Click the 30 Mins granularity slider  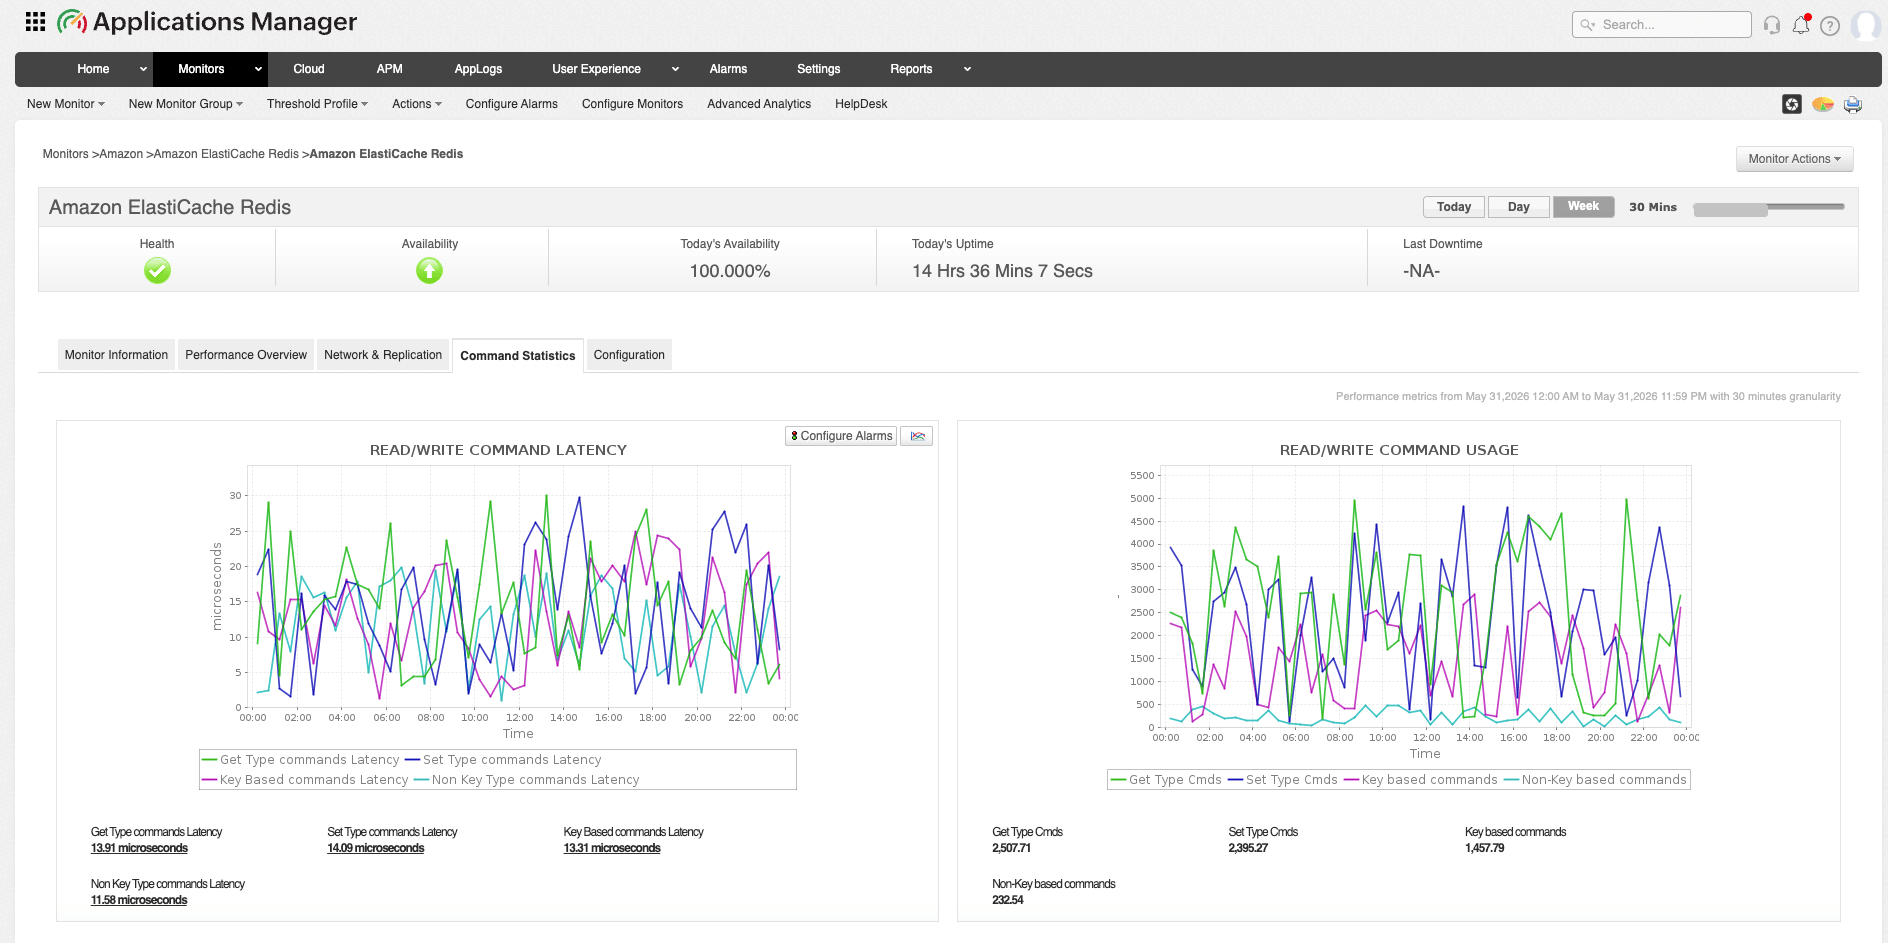point(1768,208)
